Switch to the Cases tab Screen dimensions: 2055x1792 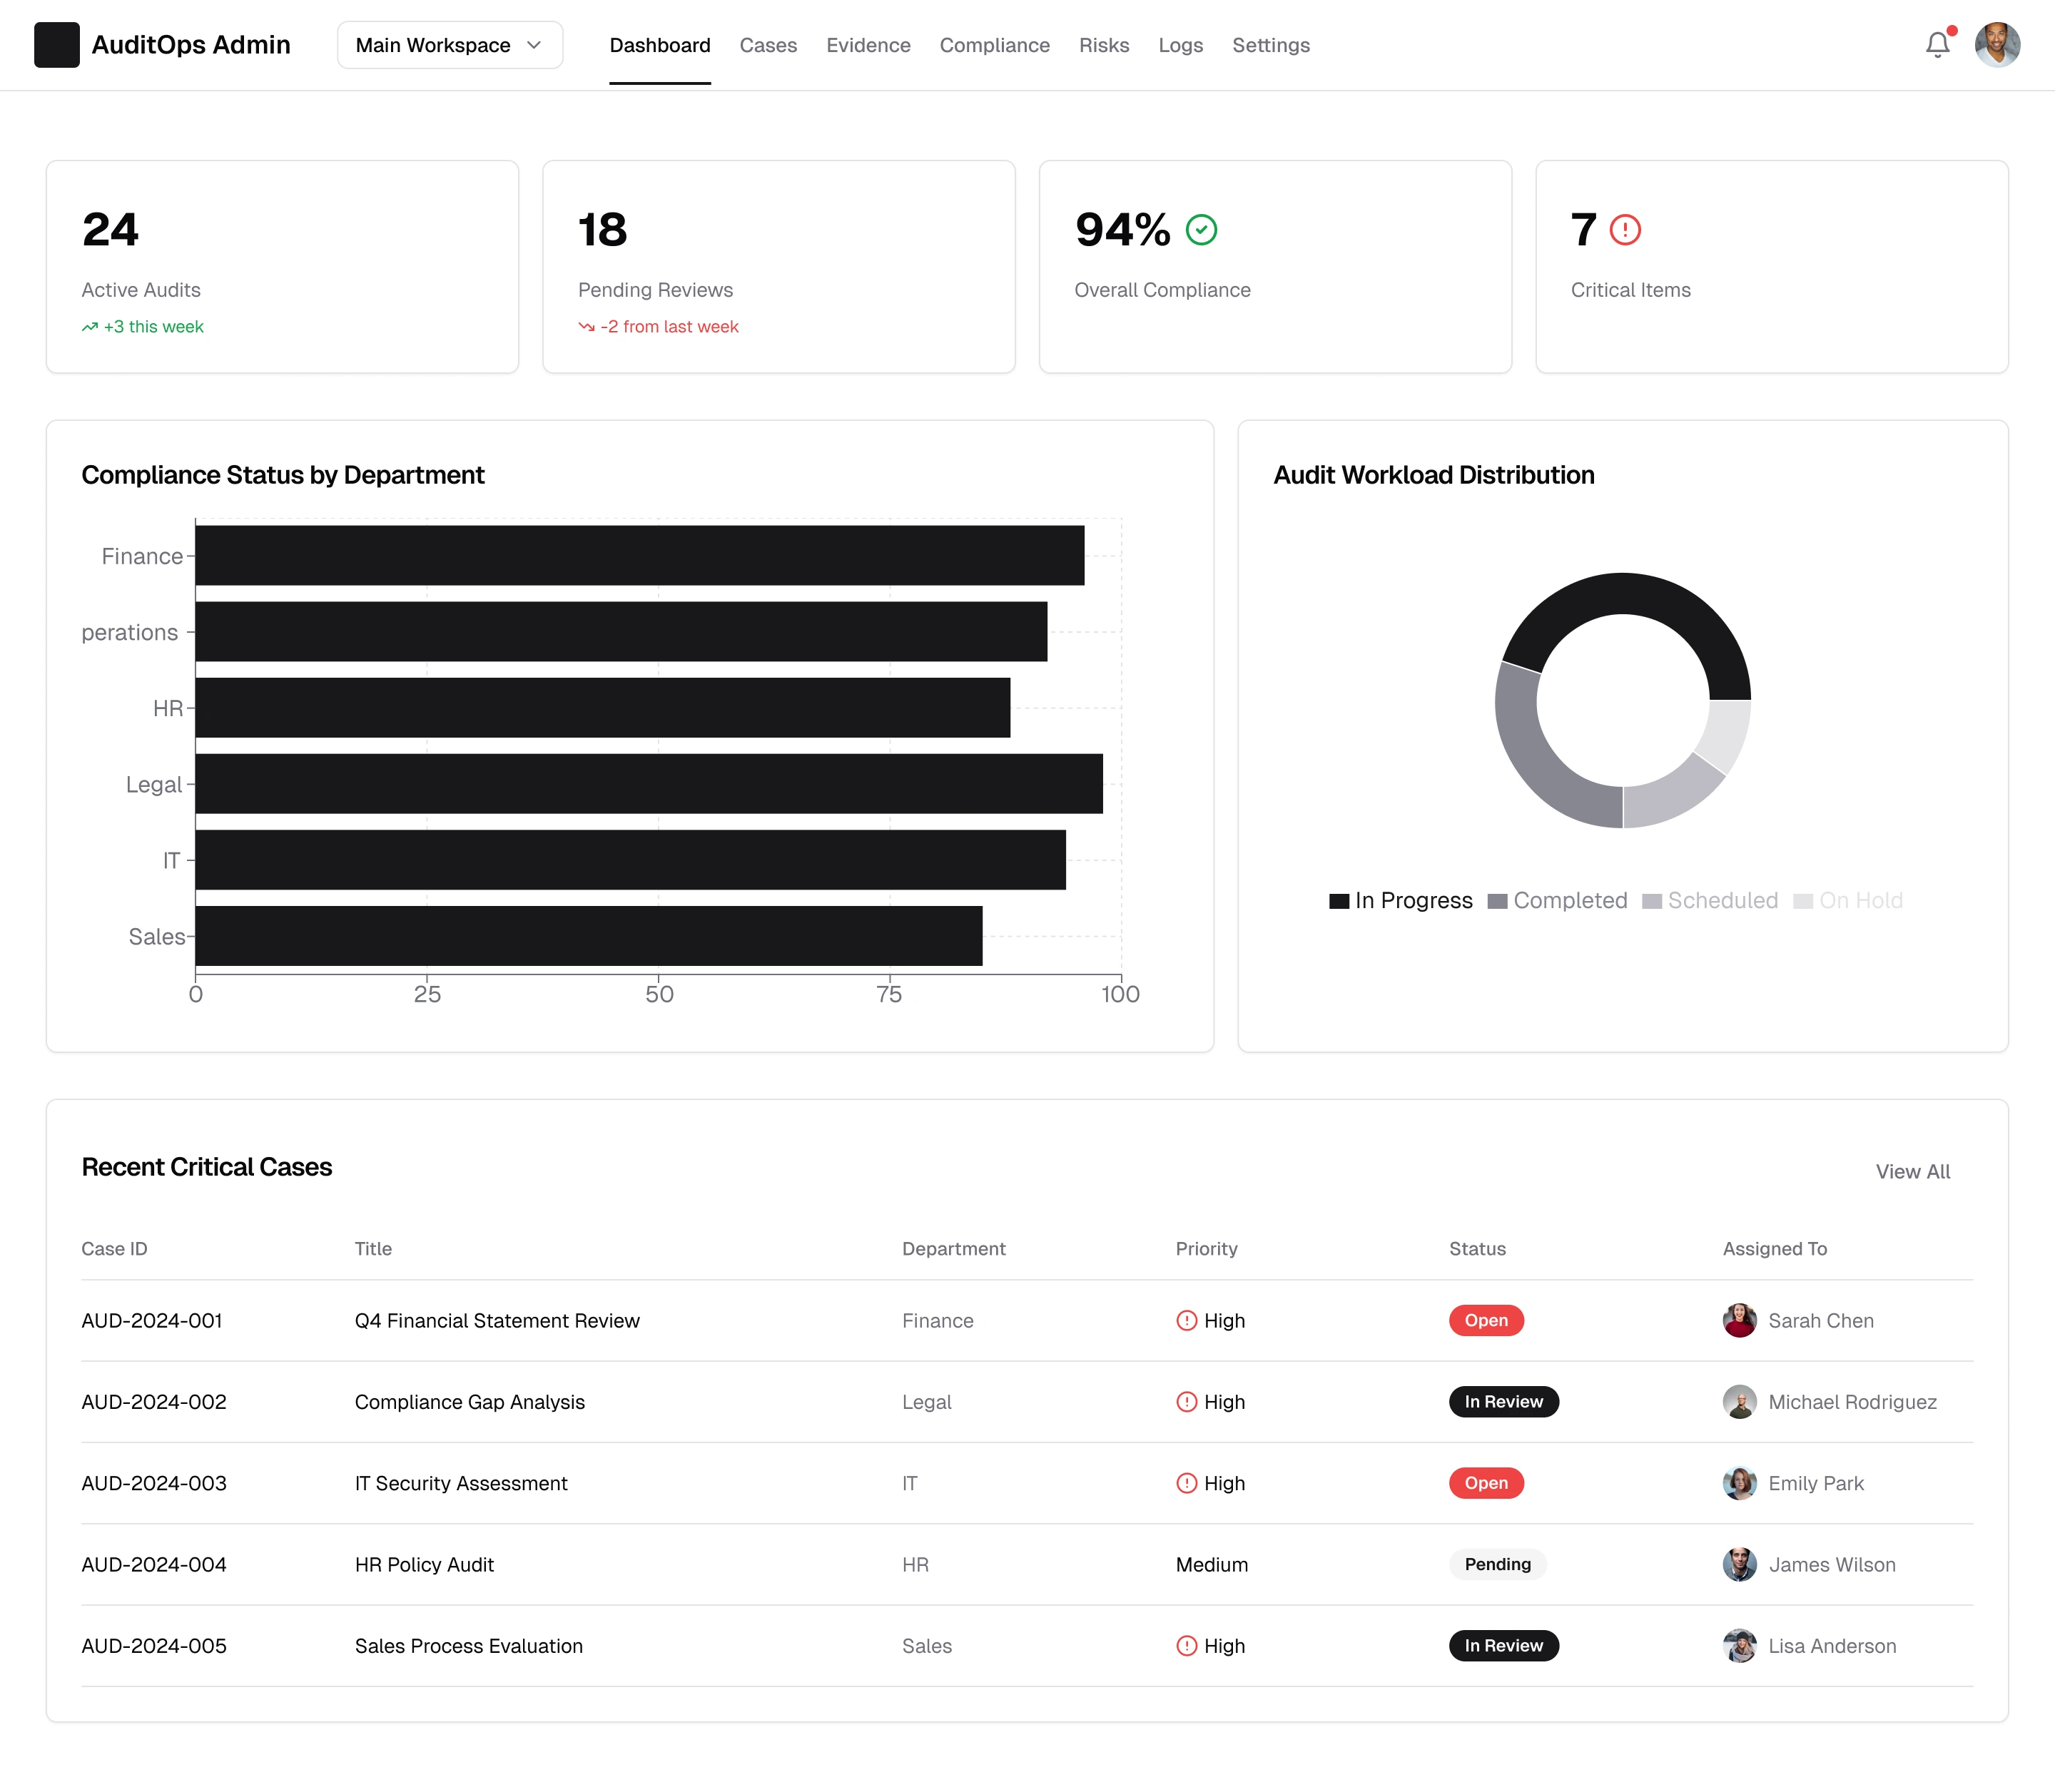pos(768,45)
